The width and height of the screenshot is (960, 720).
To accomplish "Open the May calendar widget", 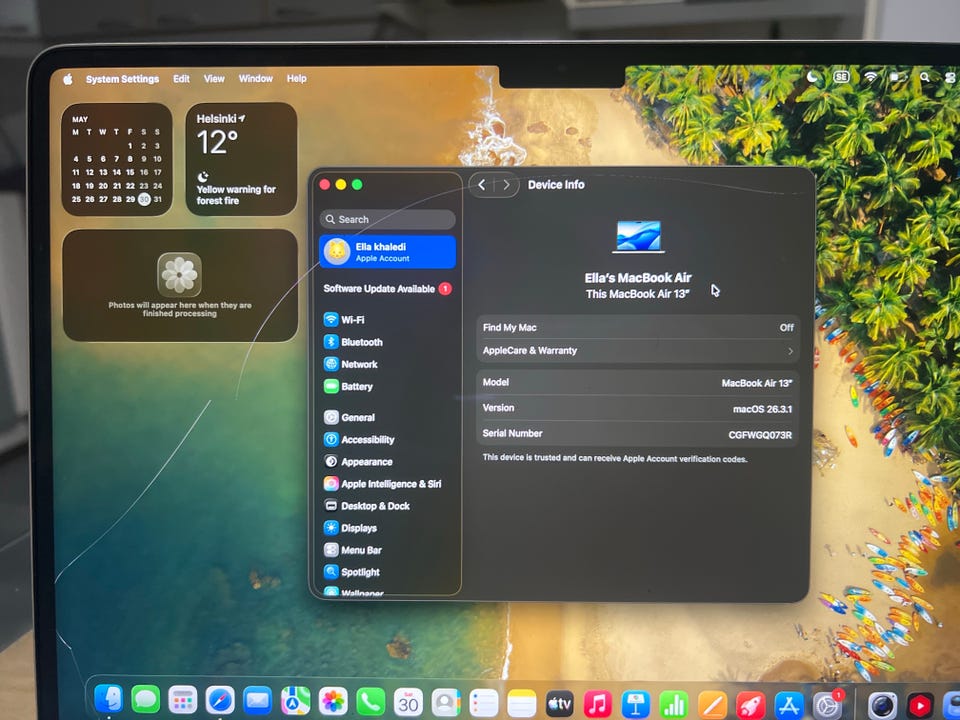I will click(x=116, y=159).
